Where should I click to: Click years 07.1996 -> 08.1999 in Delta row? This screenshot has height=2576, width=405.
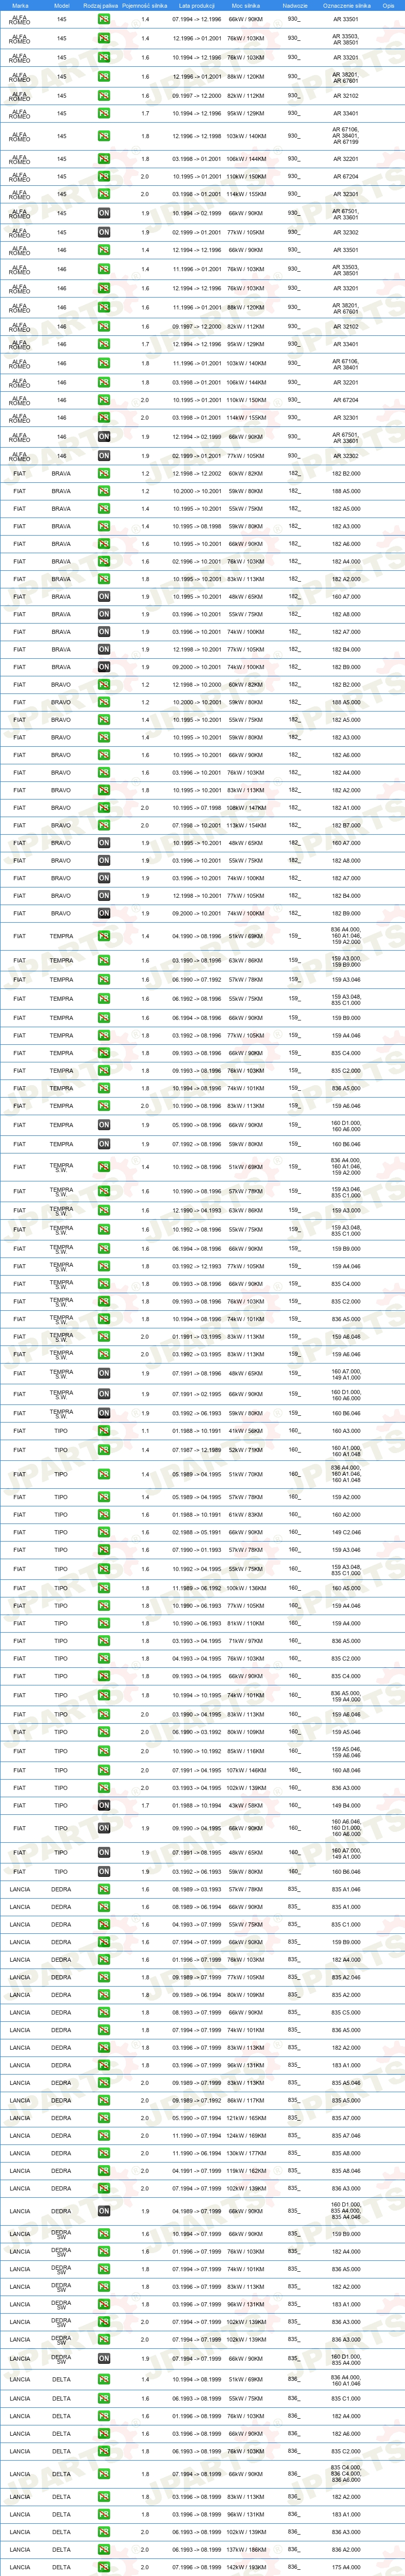tap(197, 2567)
